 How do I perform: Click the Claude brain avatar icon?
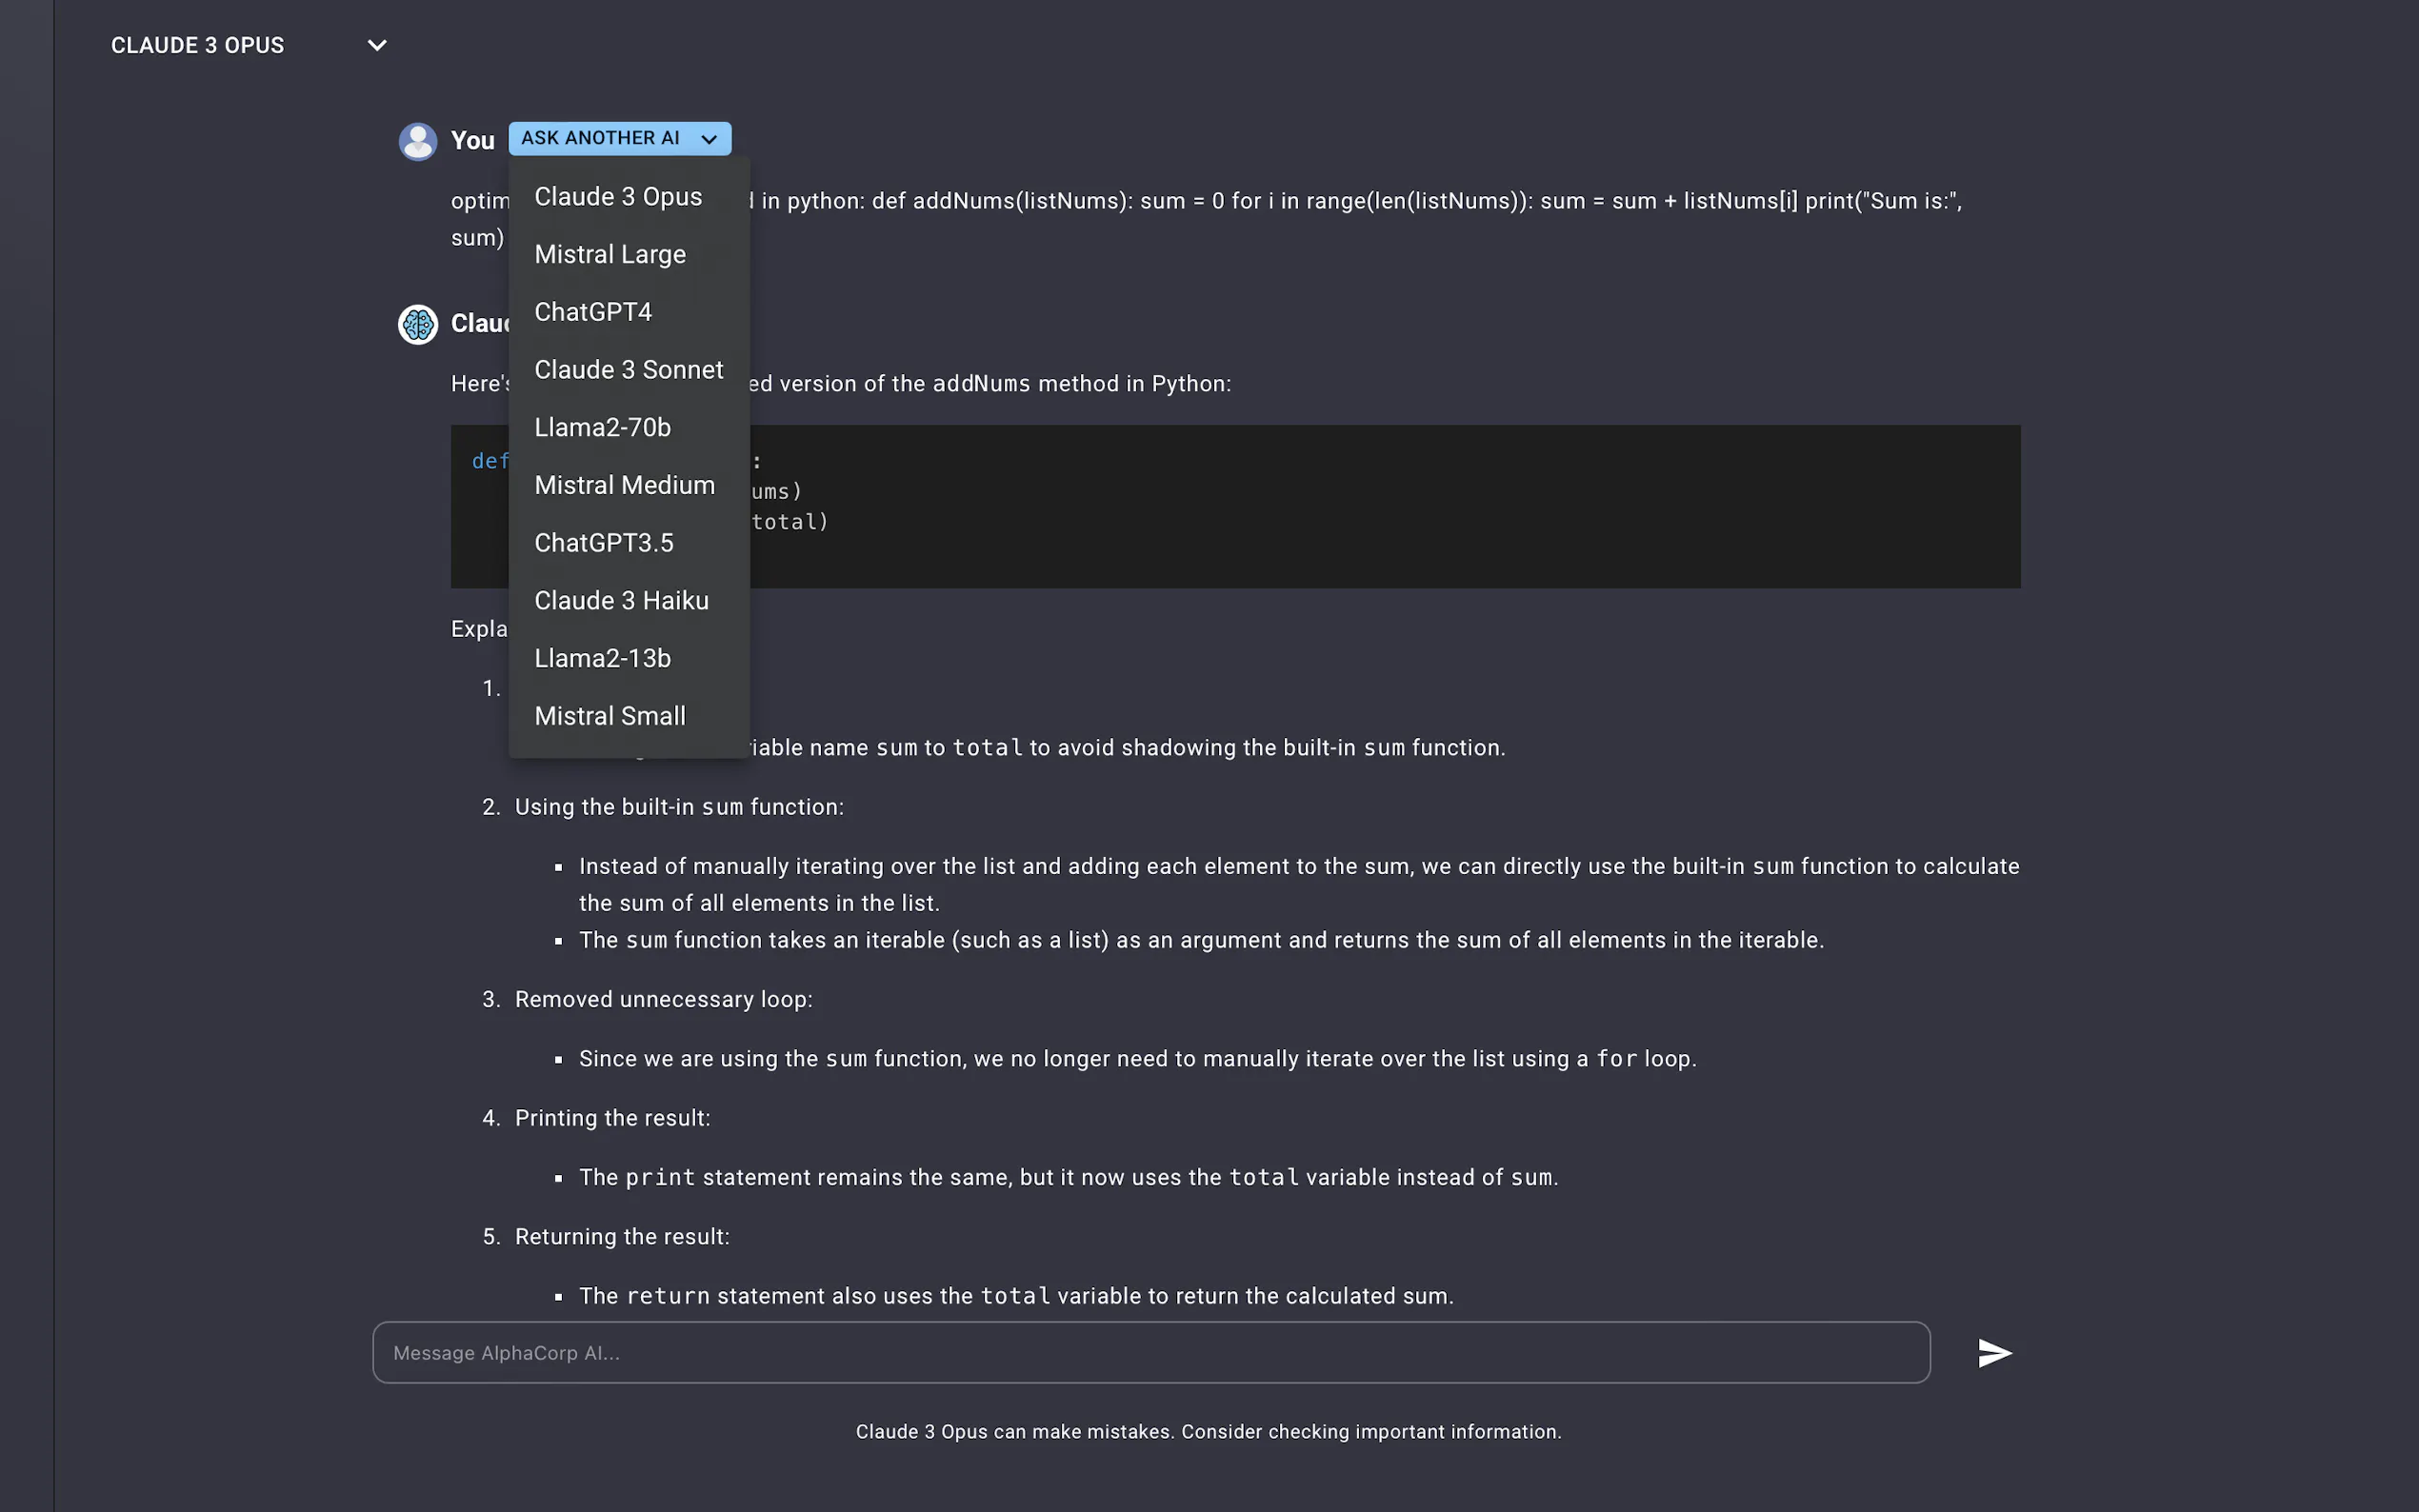coord(418,324)
